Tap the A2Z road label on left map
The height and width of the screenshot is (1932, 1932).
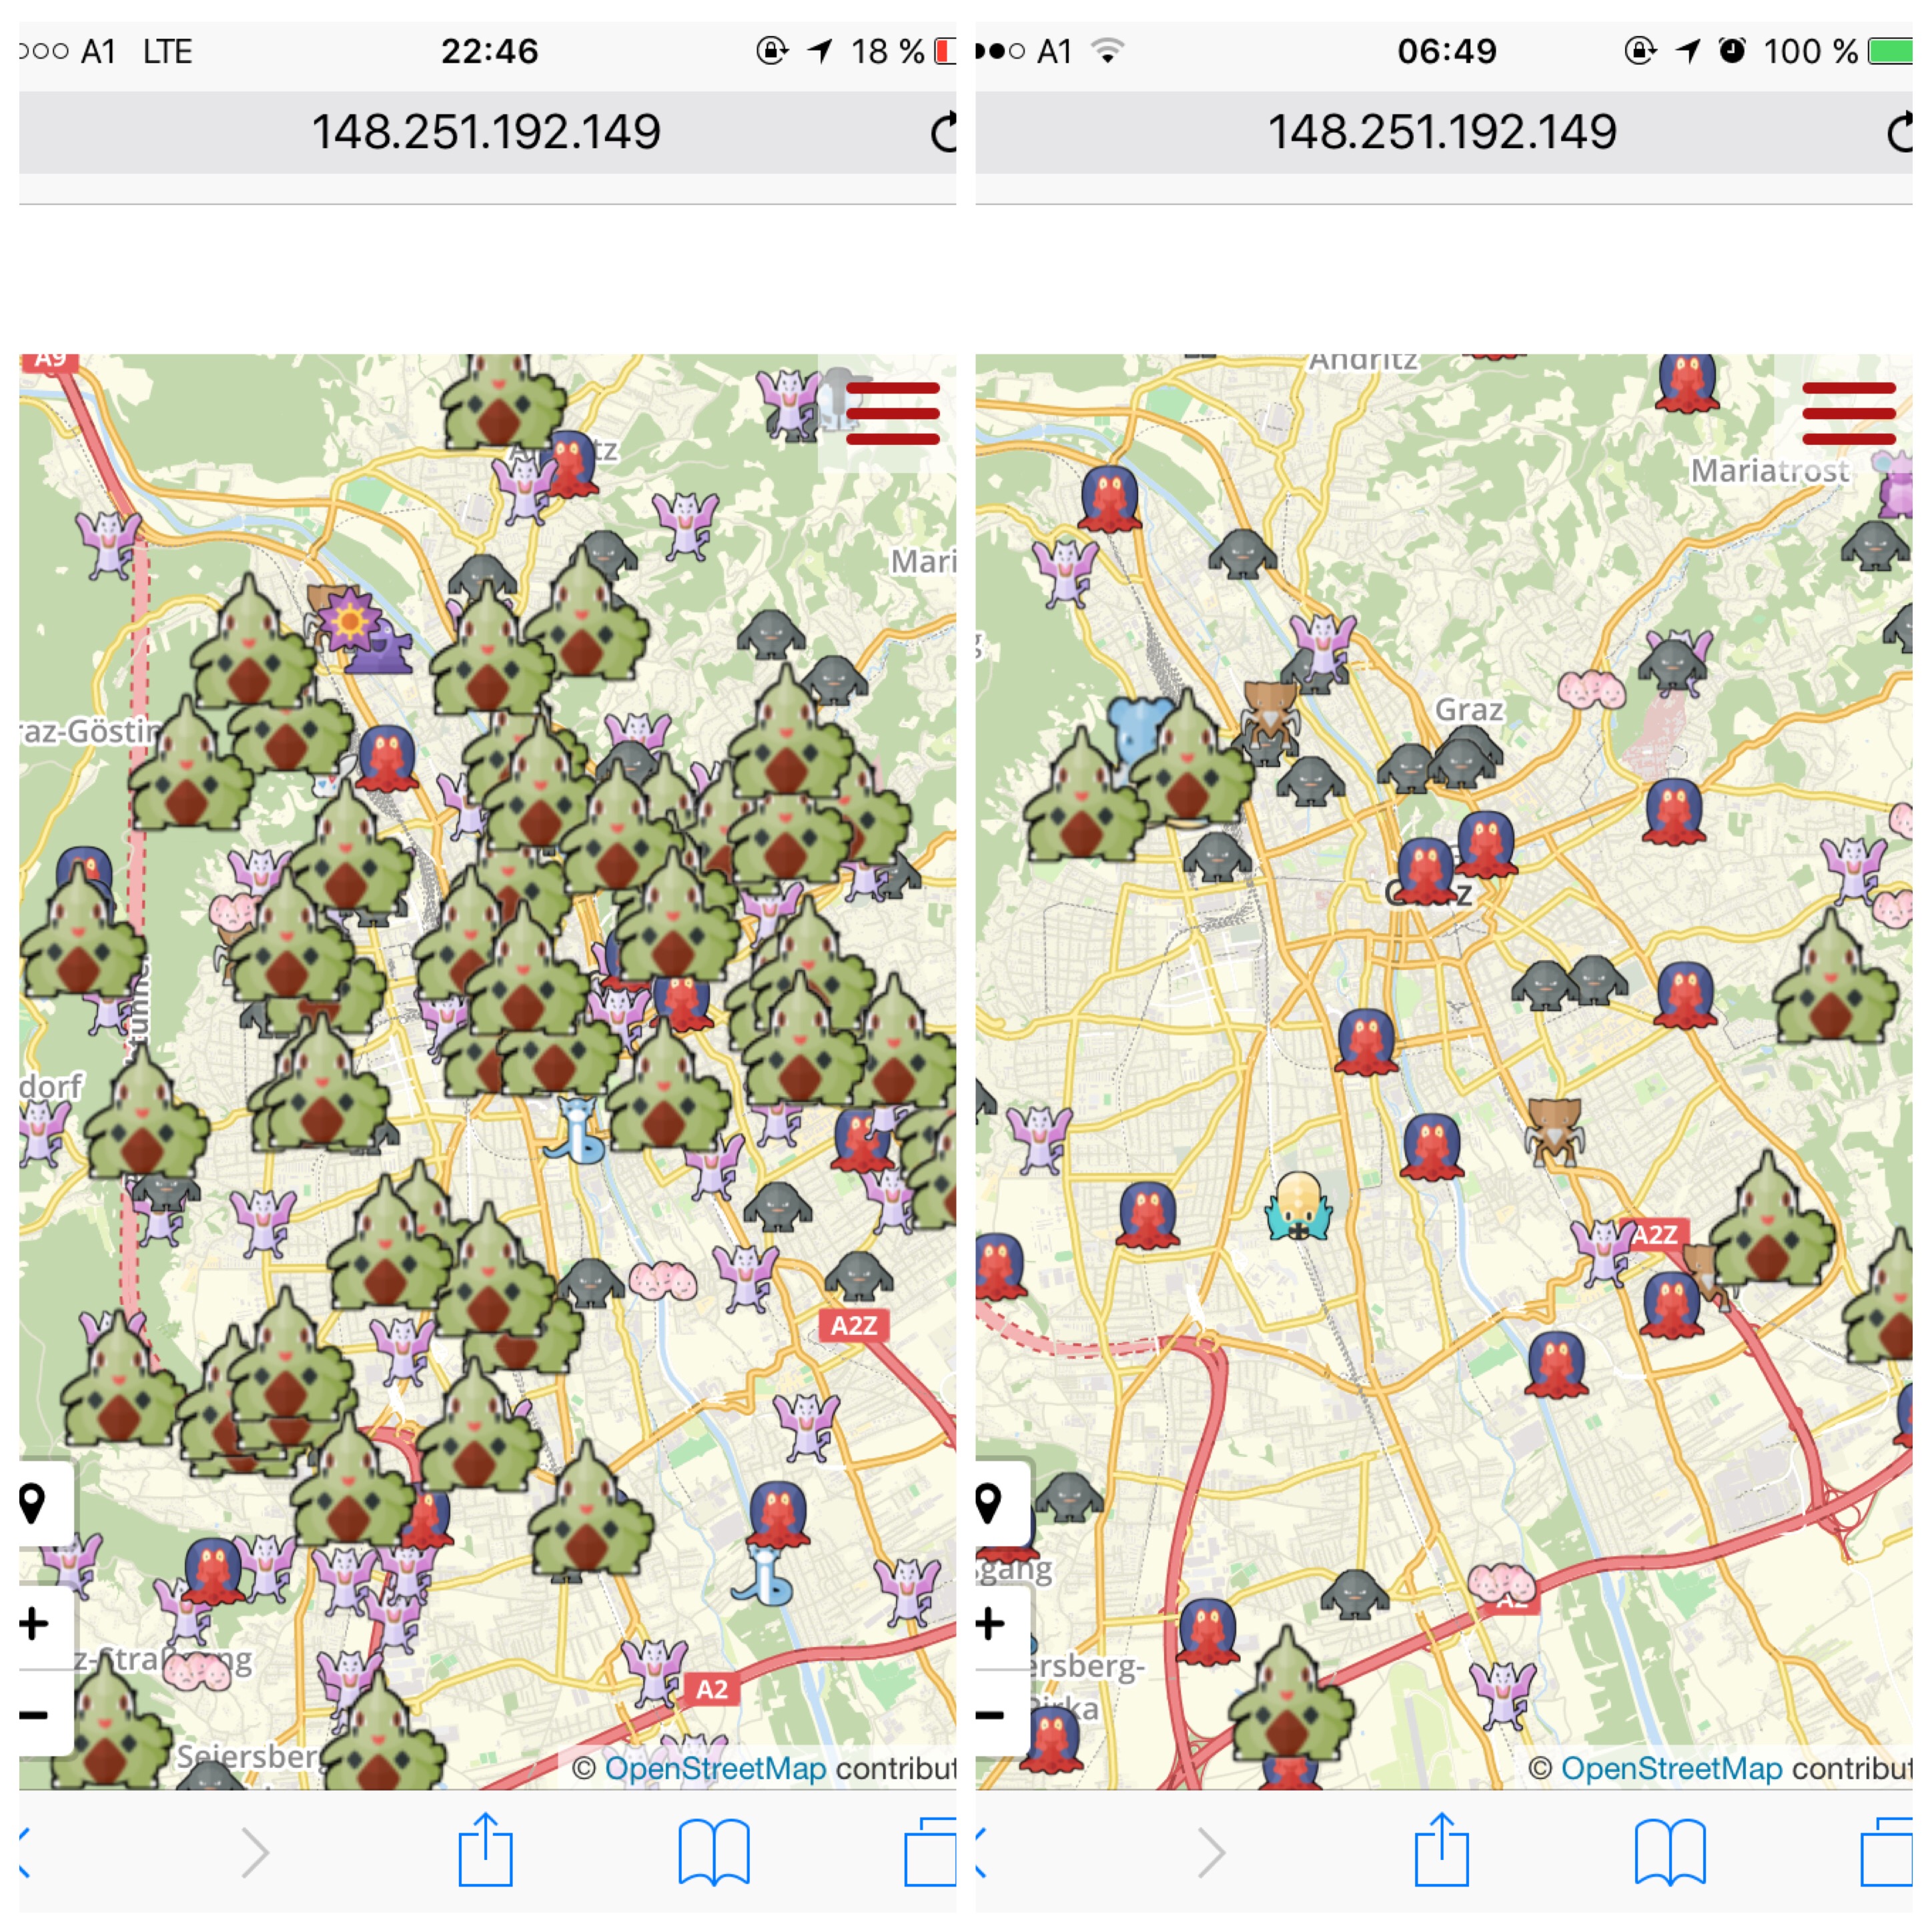point(854,1326)
